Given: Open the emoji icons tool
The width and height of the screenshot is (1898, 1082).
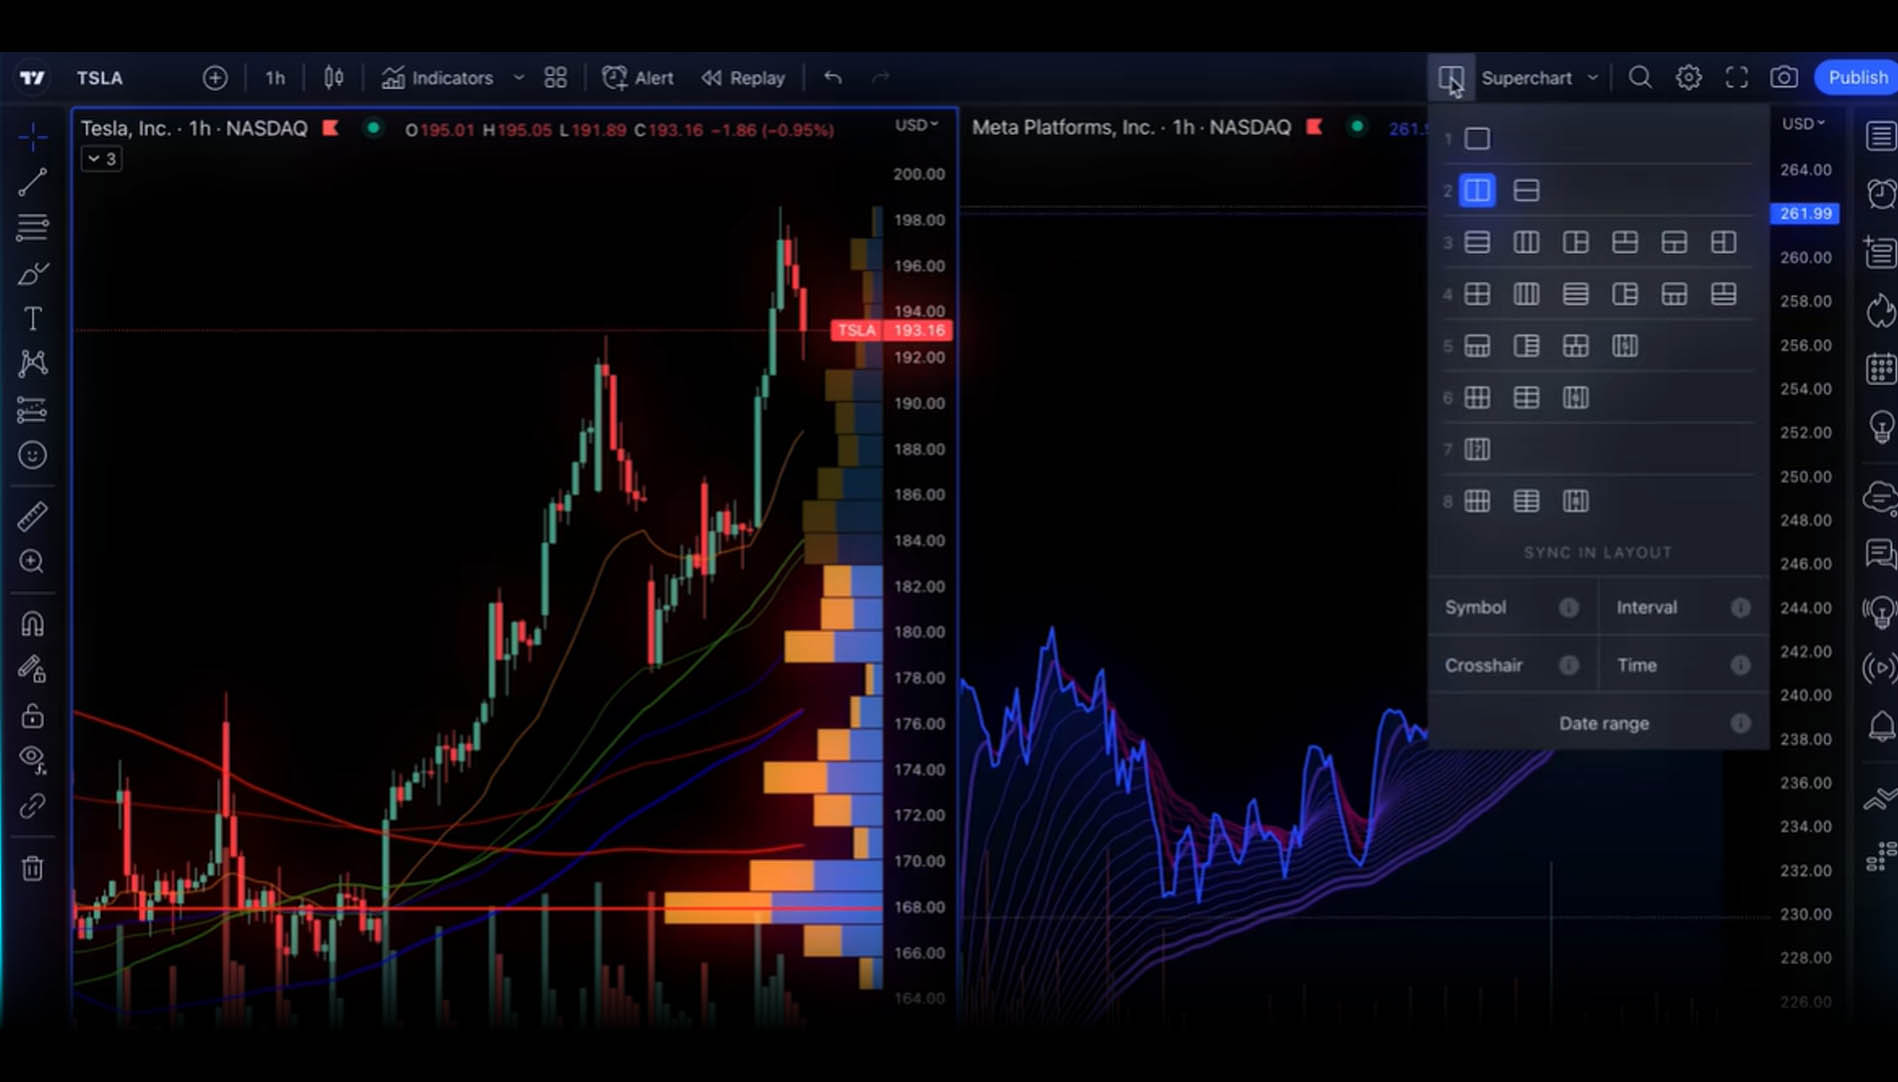Looking at the screenshot, I should pyautogui.click(x=32, y=456).
